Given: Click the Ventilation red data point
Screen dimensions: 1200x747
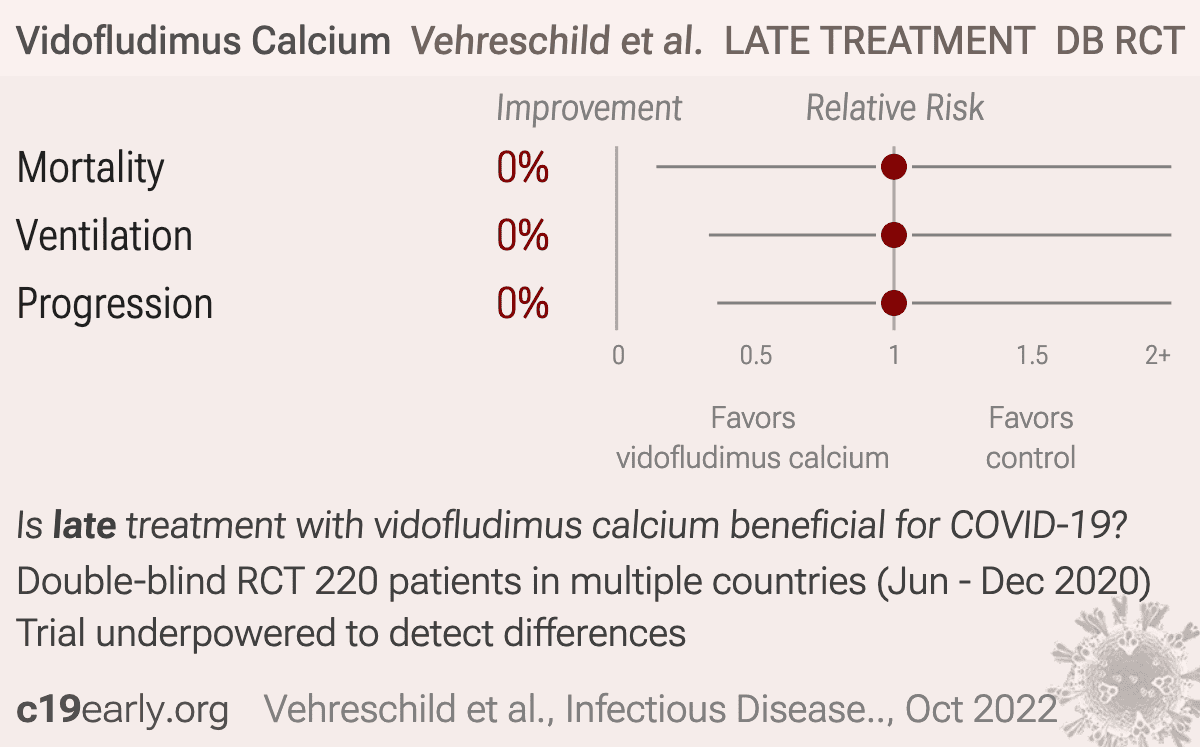Looking at the screenshot, I should click(894, 235).
